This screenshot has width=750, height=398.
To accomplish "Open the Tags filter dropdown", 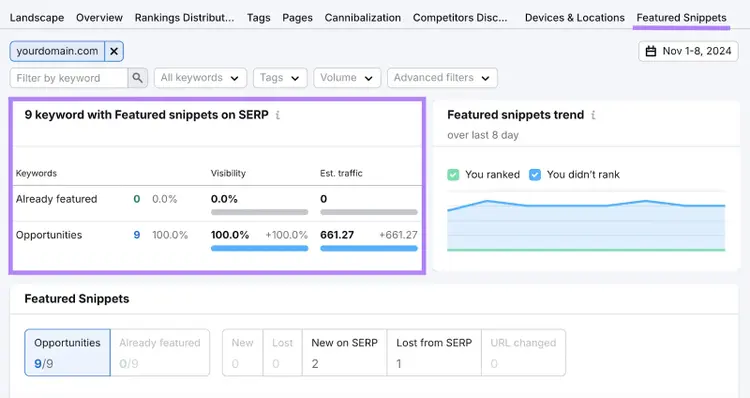I will [x=279, y=77].
